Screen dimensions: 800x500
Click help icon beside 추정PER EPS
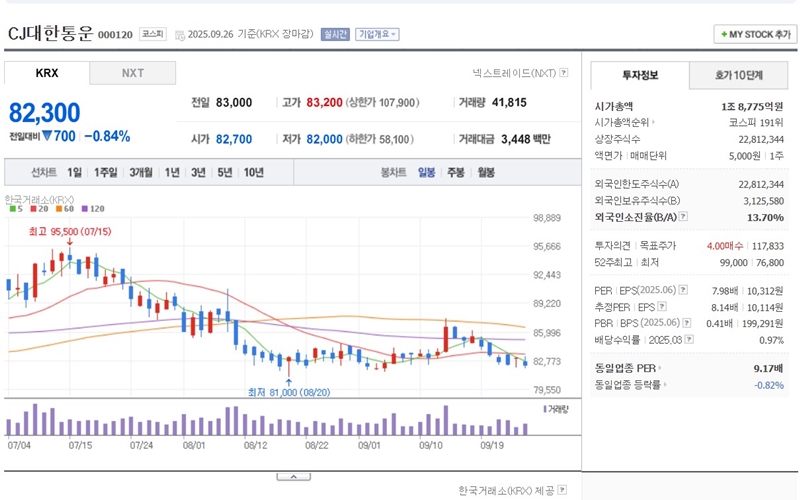coord(662,307)
